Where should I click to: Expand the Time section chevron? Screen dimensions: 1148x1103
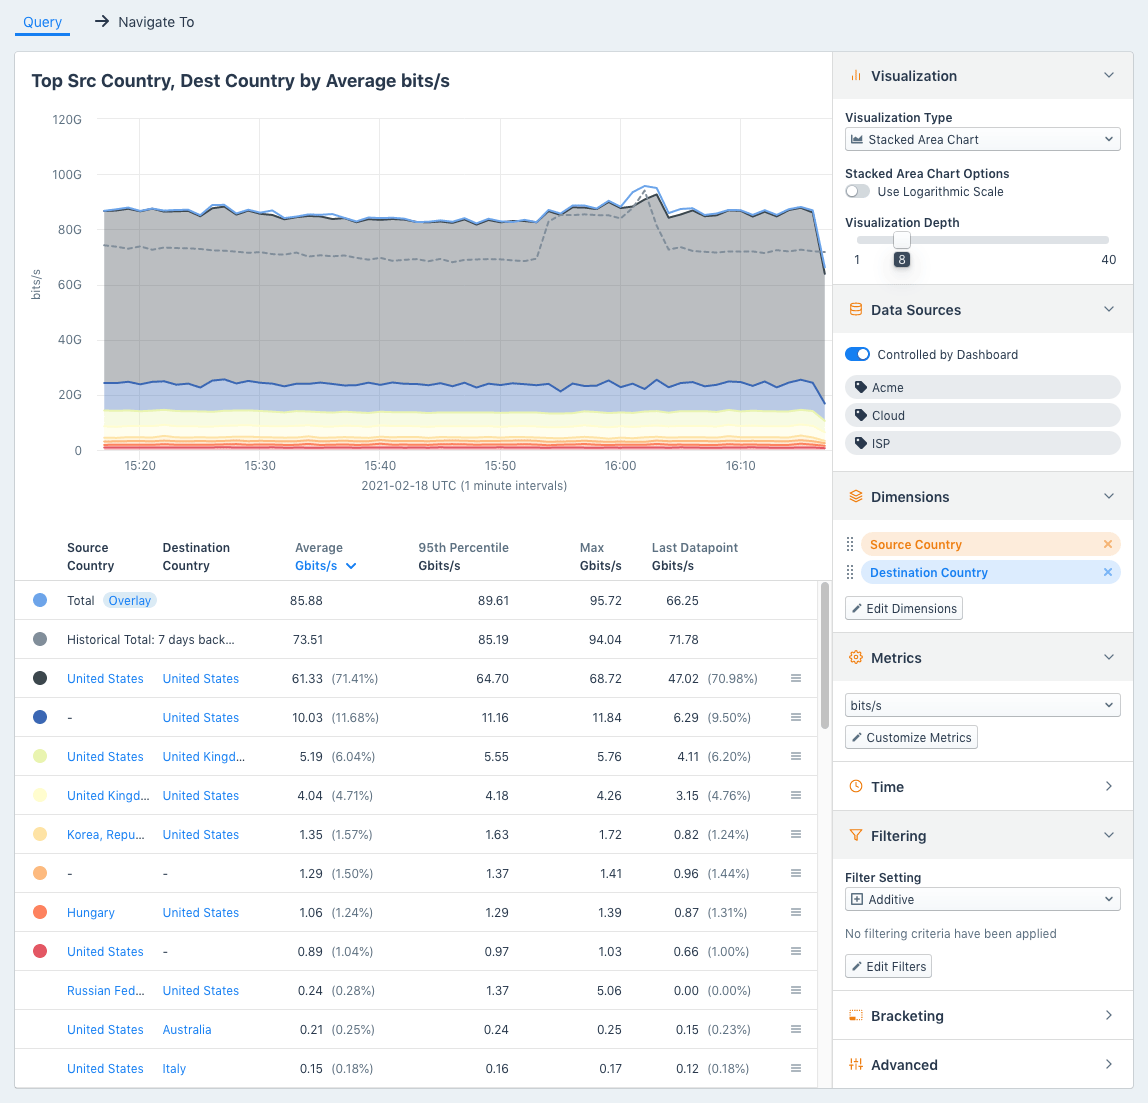click(1108, 786)
